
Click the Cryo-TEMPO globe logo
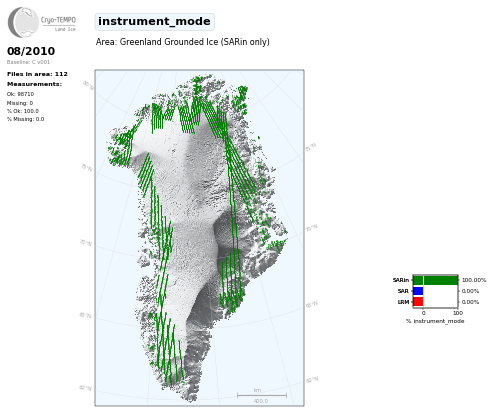pos(23,22)
